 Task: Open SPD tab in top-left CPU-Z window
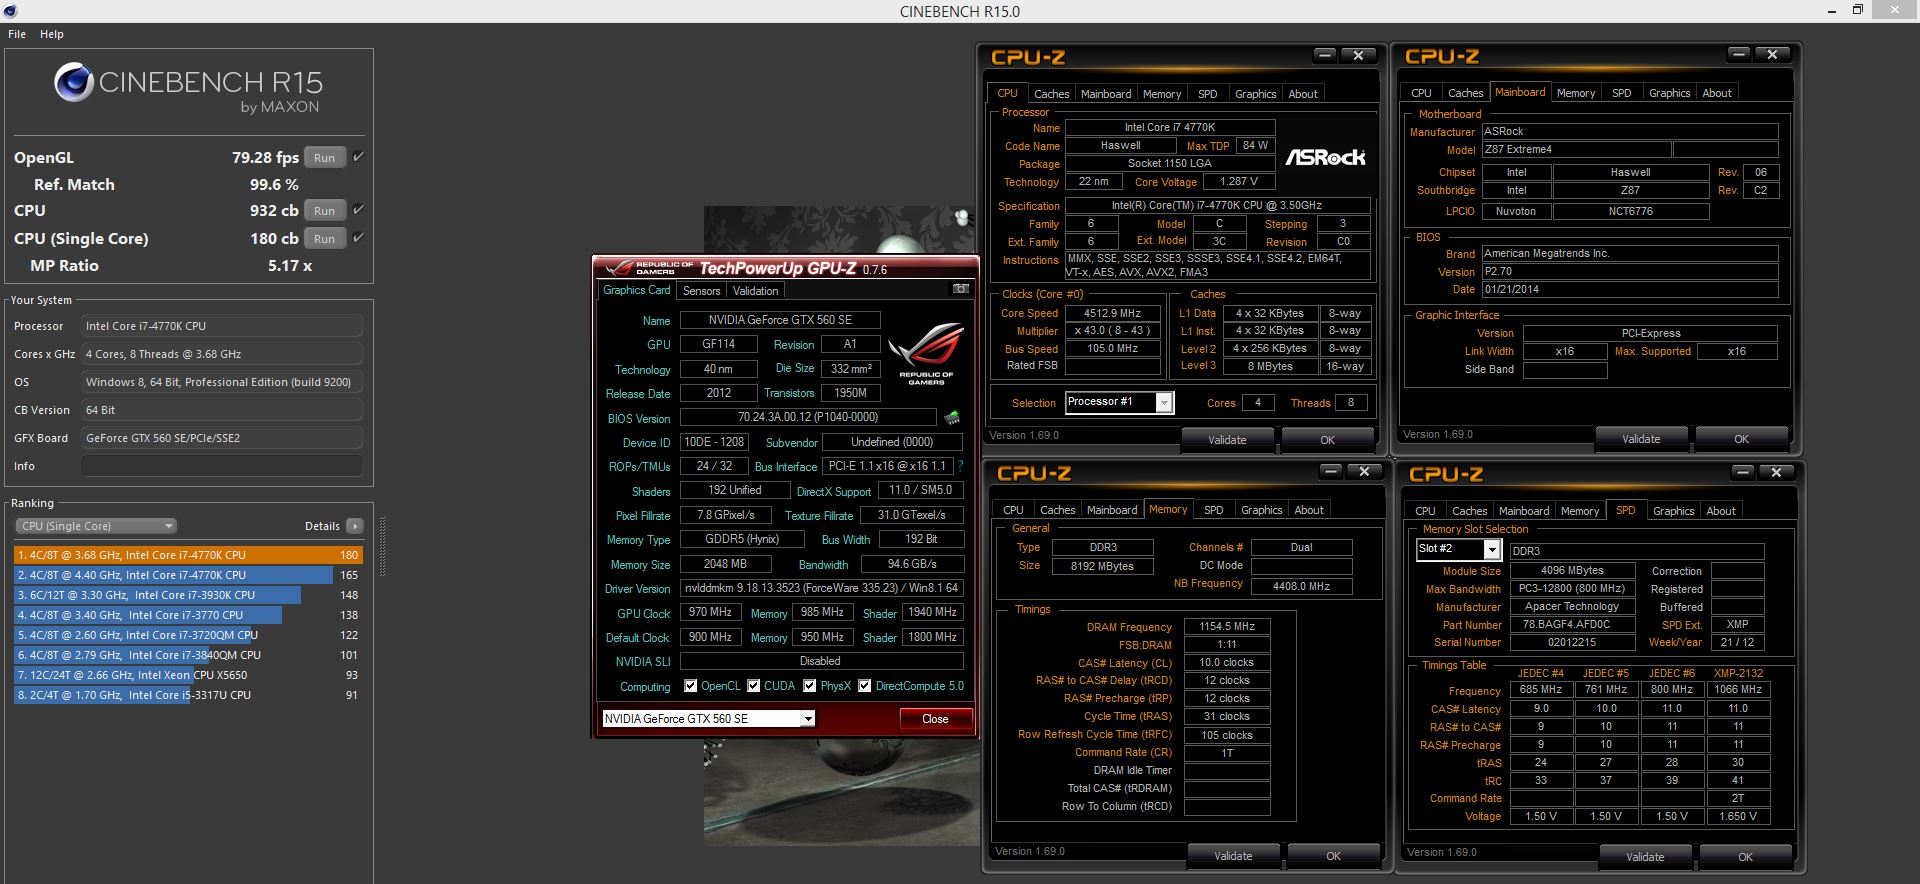(x=1208, y=94)
